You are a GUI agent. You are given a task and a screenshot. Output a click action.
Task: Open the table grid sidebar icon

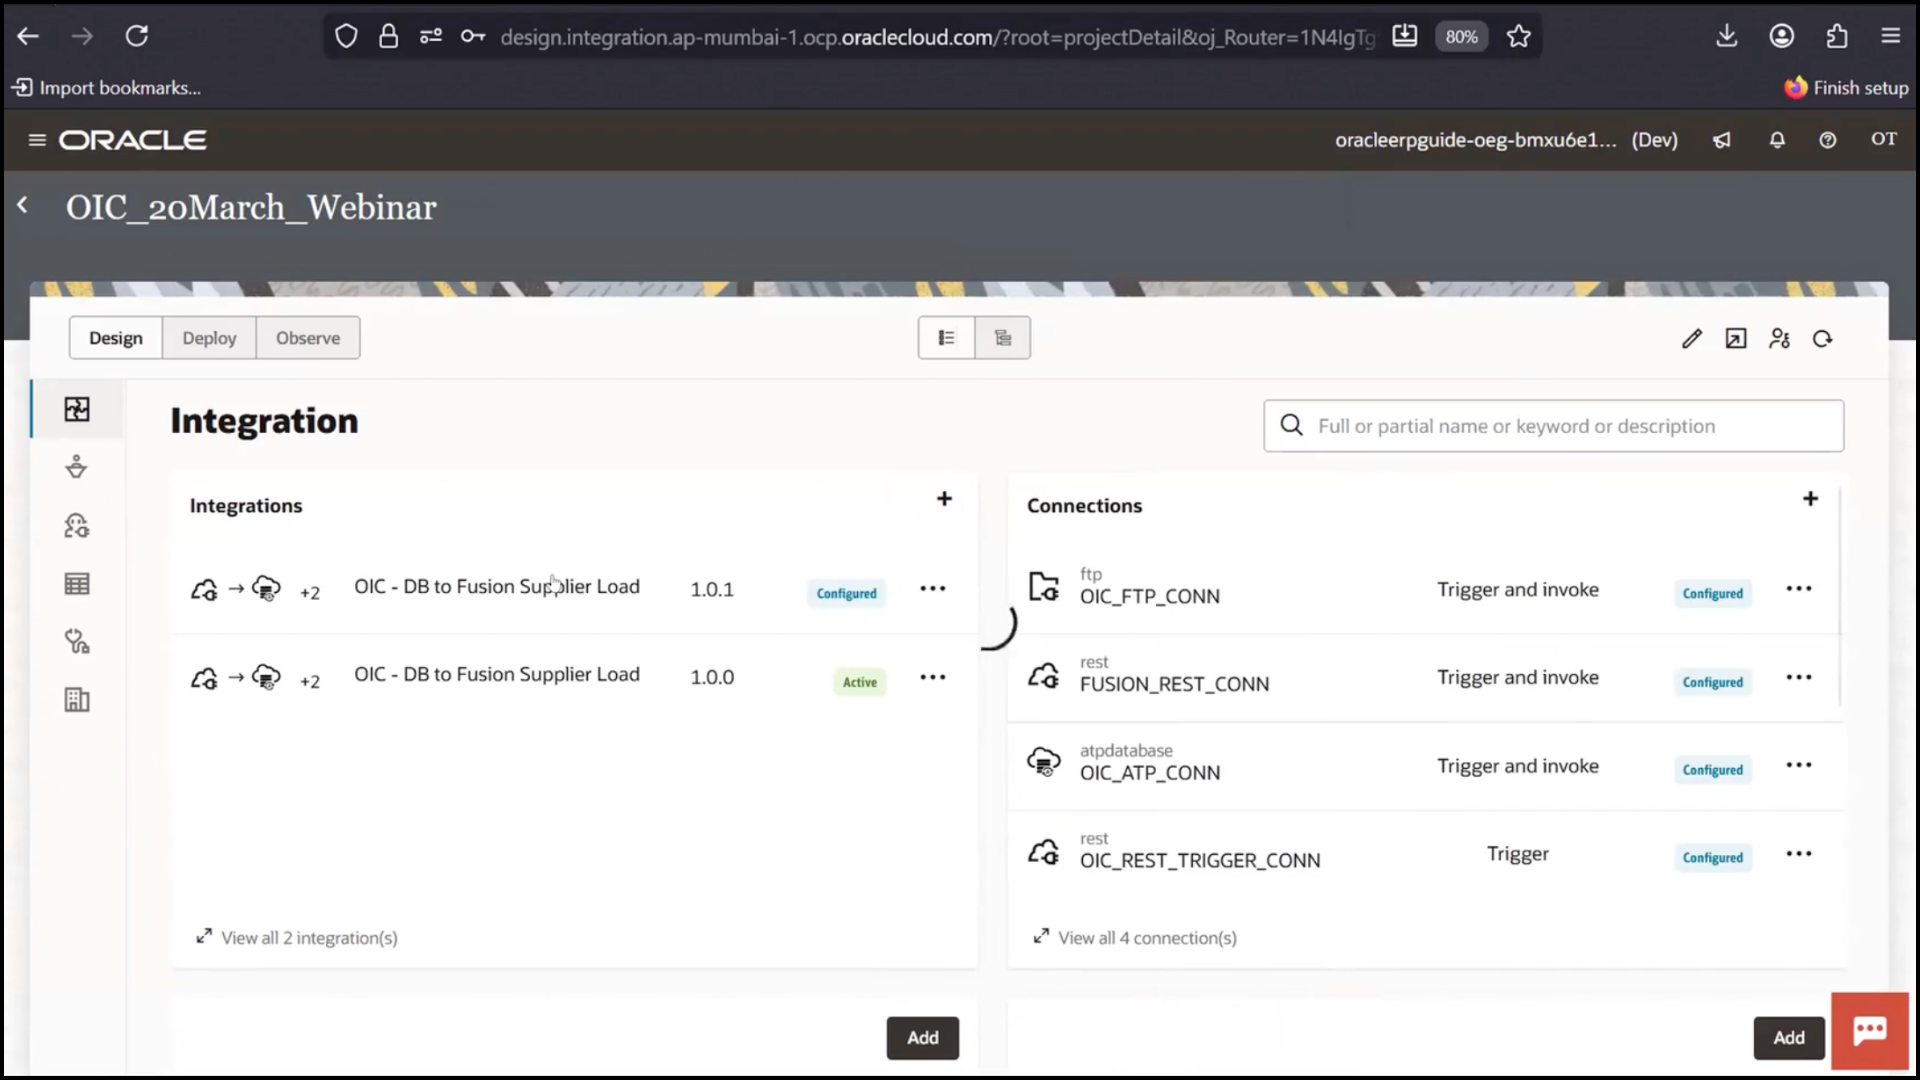coord(77,584)
